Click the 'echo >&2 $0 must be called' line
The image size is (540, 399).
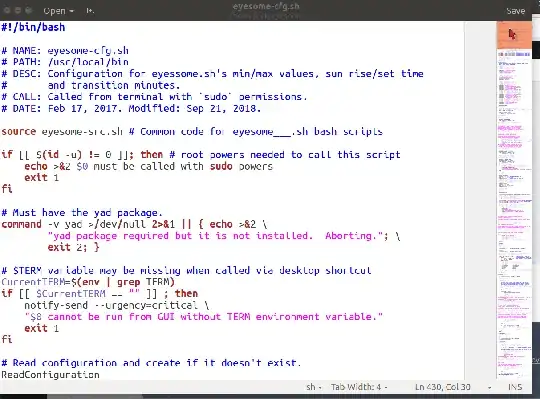click(148, 166)
